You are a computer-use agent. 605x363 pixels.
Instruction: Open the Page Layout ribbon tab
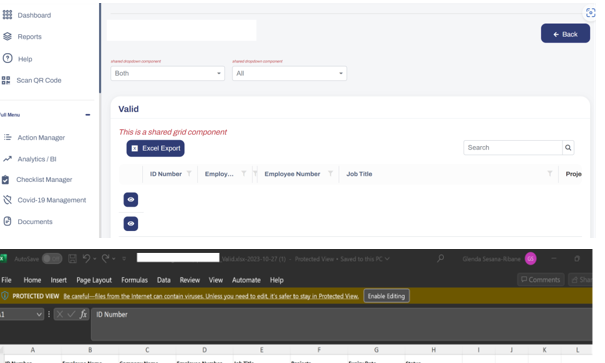click(x=94, y=280)
